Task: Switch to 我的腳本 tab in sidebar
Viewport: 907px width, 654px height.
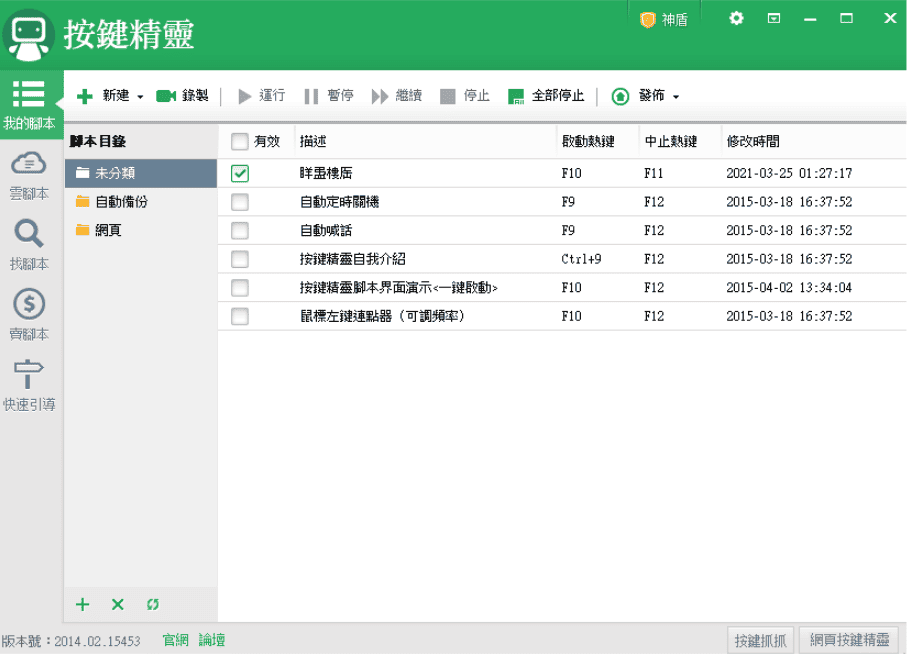Action: (29, 105)
